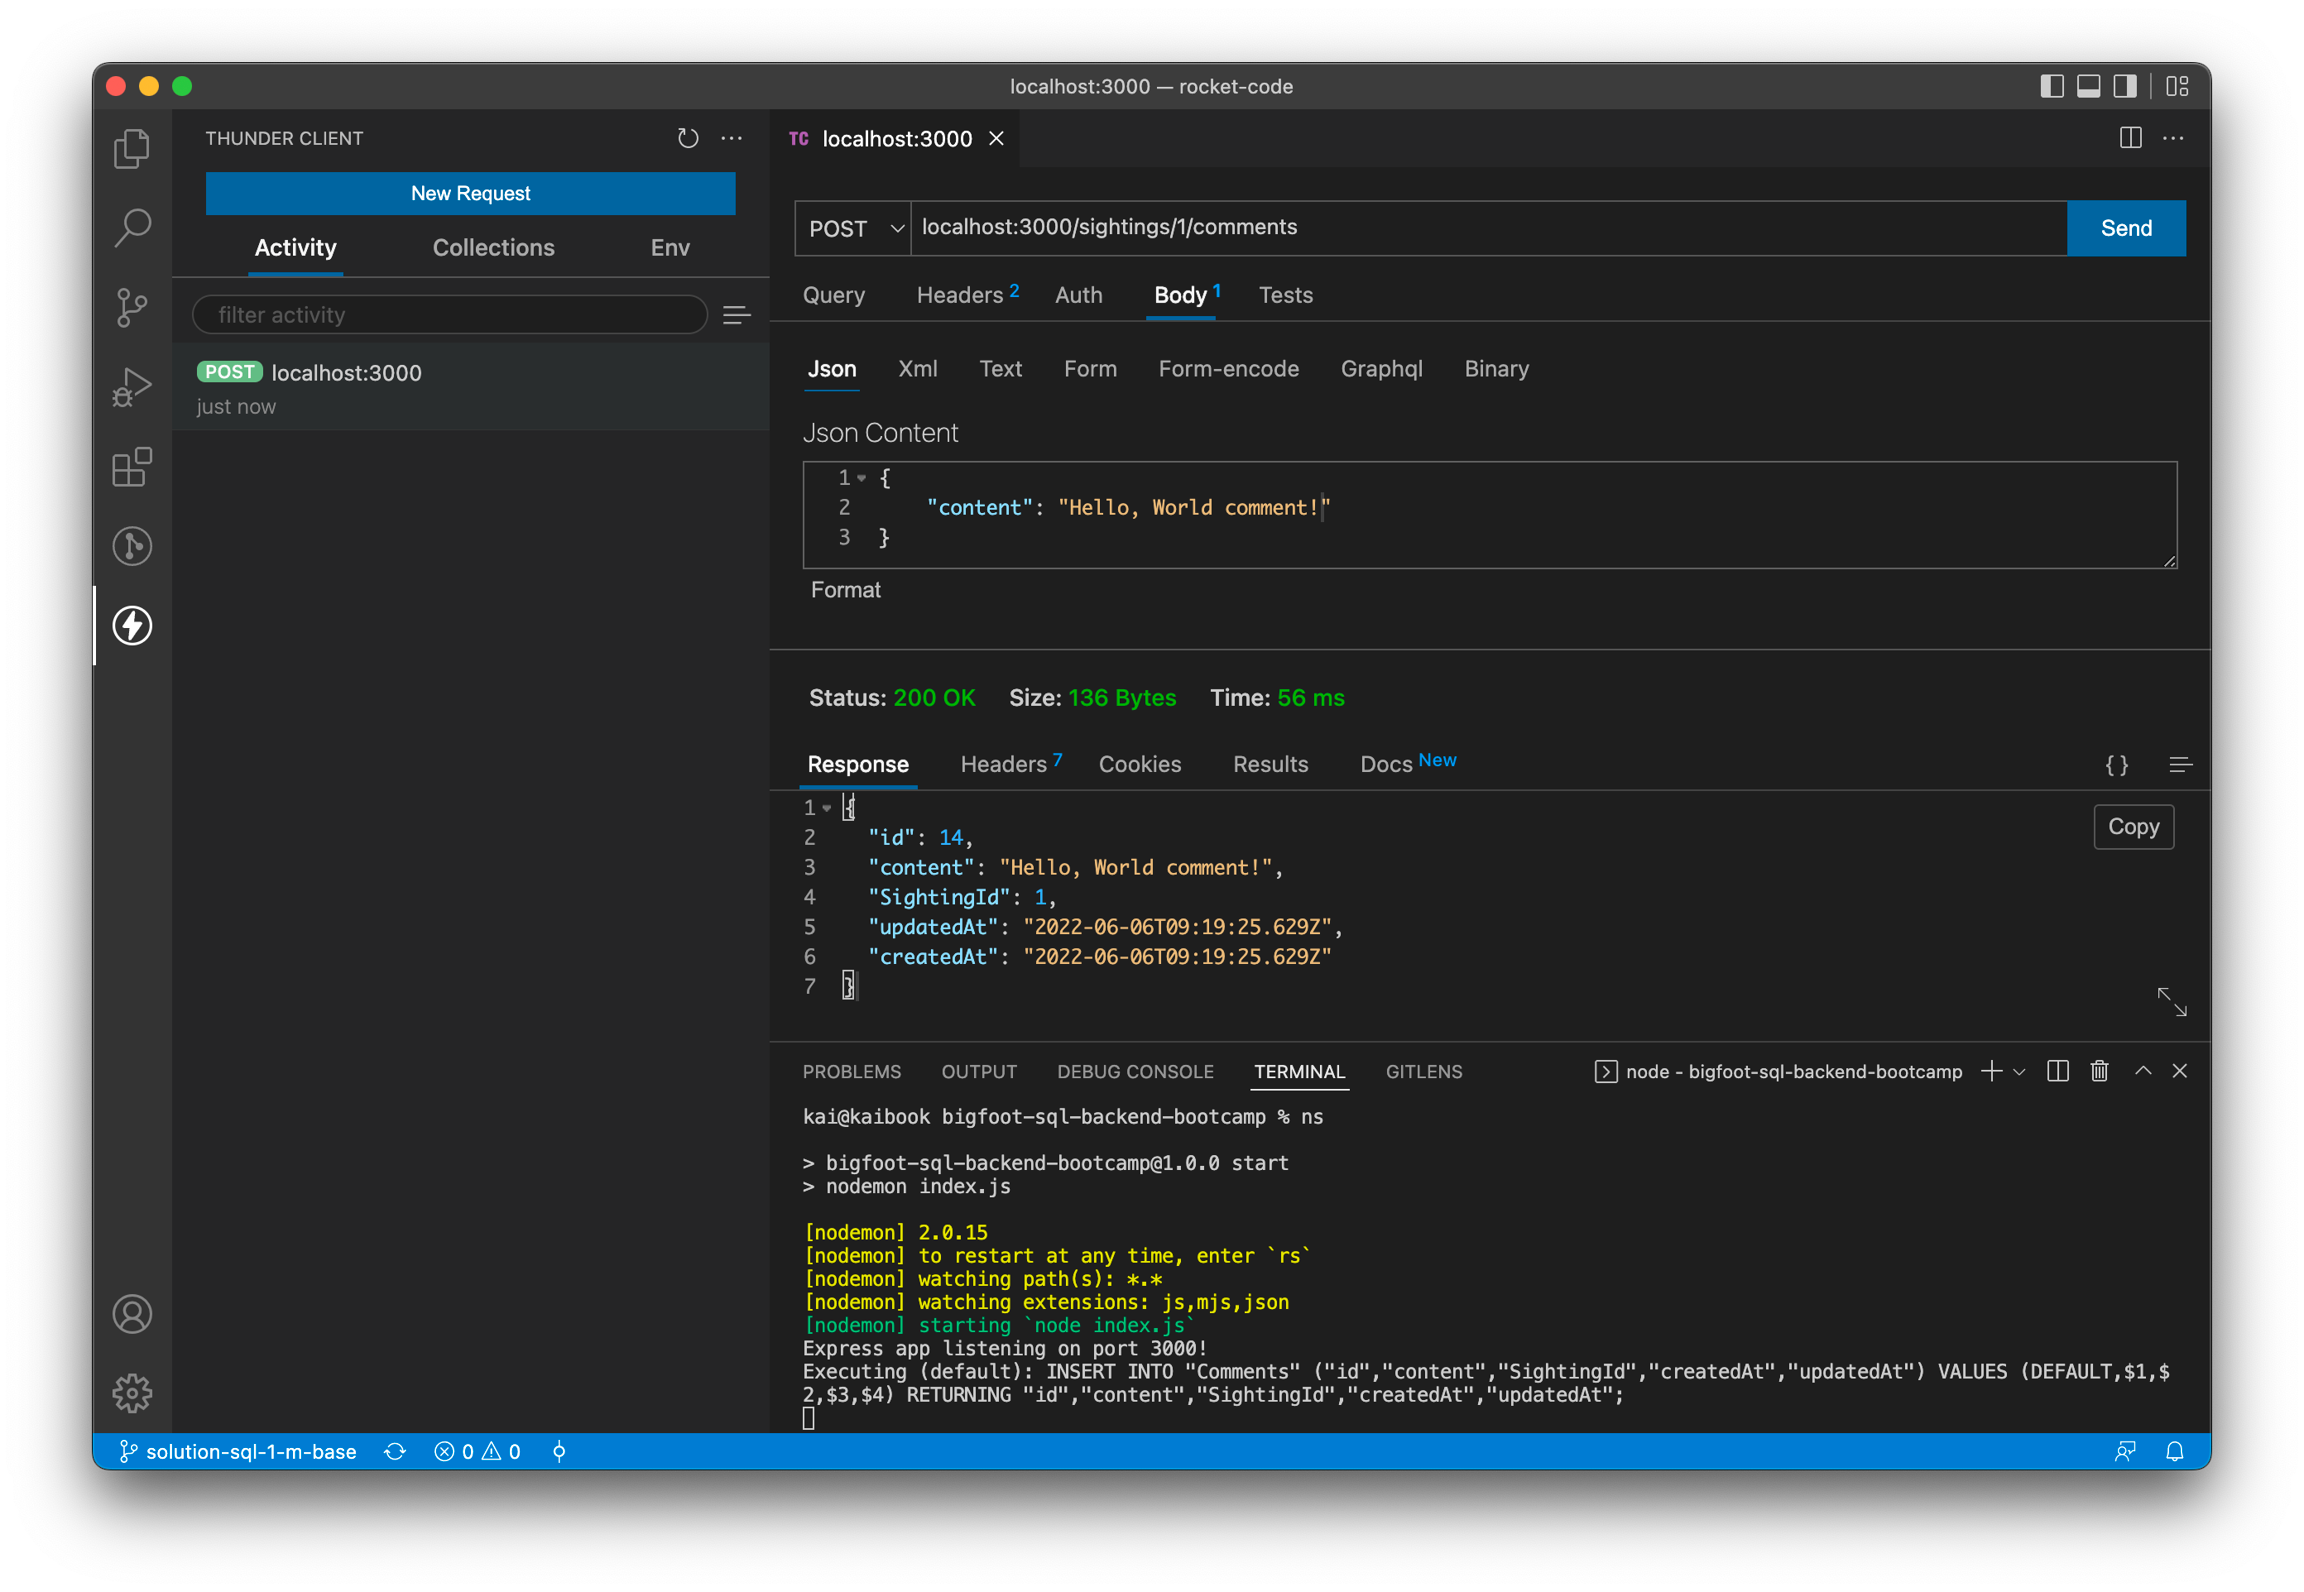Click the refresh icon in Thunder Client header
The image size is (2304, 1592).
pyautogui.click(x=687, y=138)
